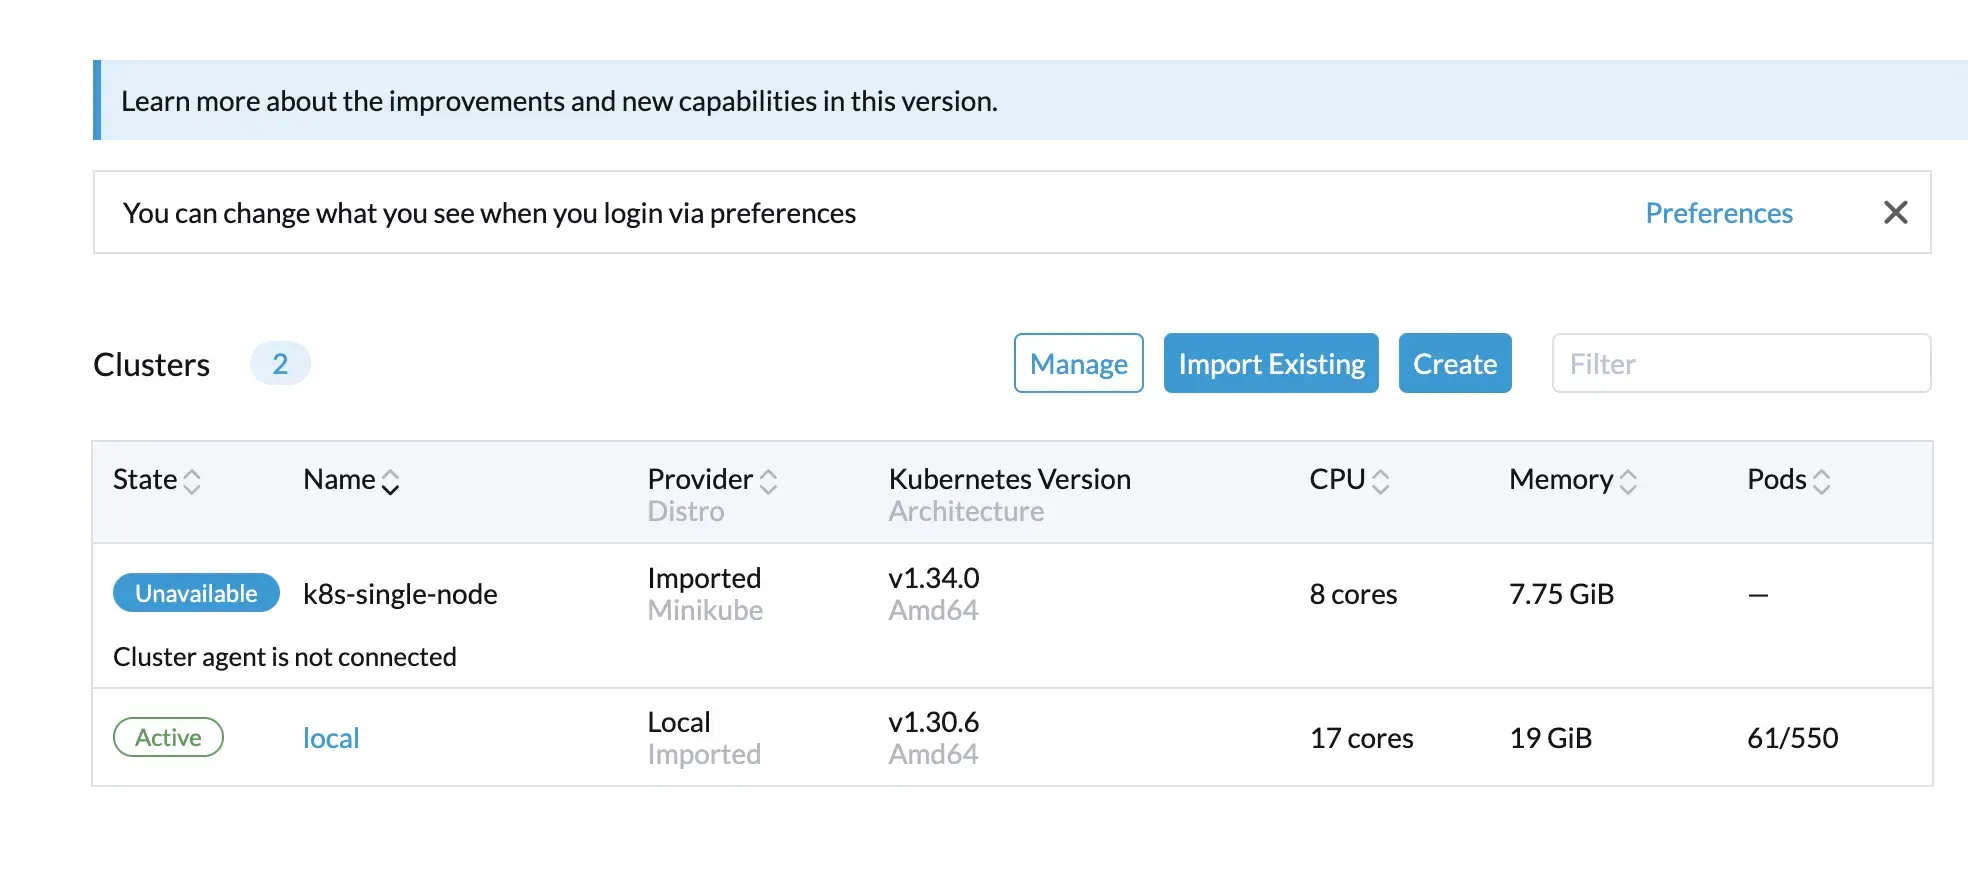This screenshot has width=1968, height=880.
Task: Click the Unavailable state badge
Action: tap(196, 593)
